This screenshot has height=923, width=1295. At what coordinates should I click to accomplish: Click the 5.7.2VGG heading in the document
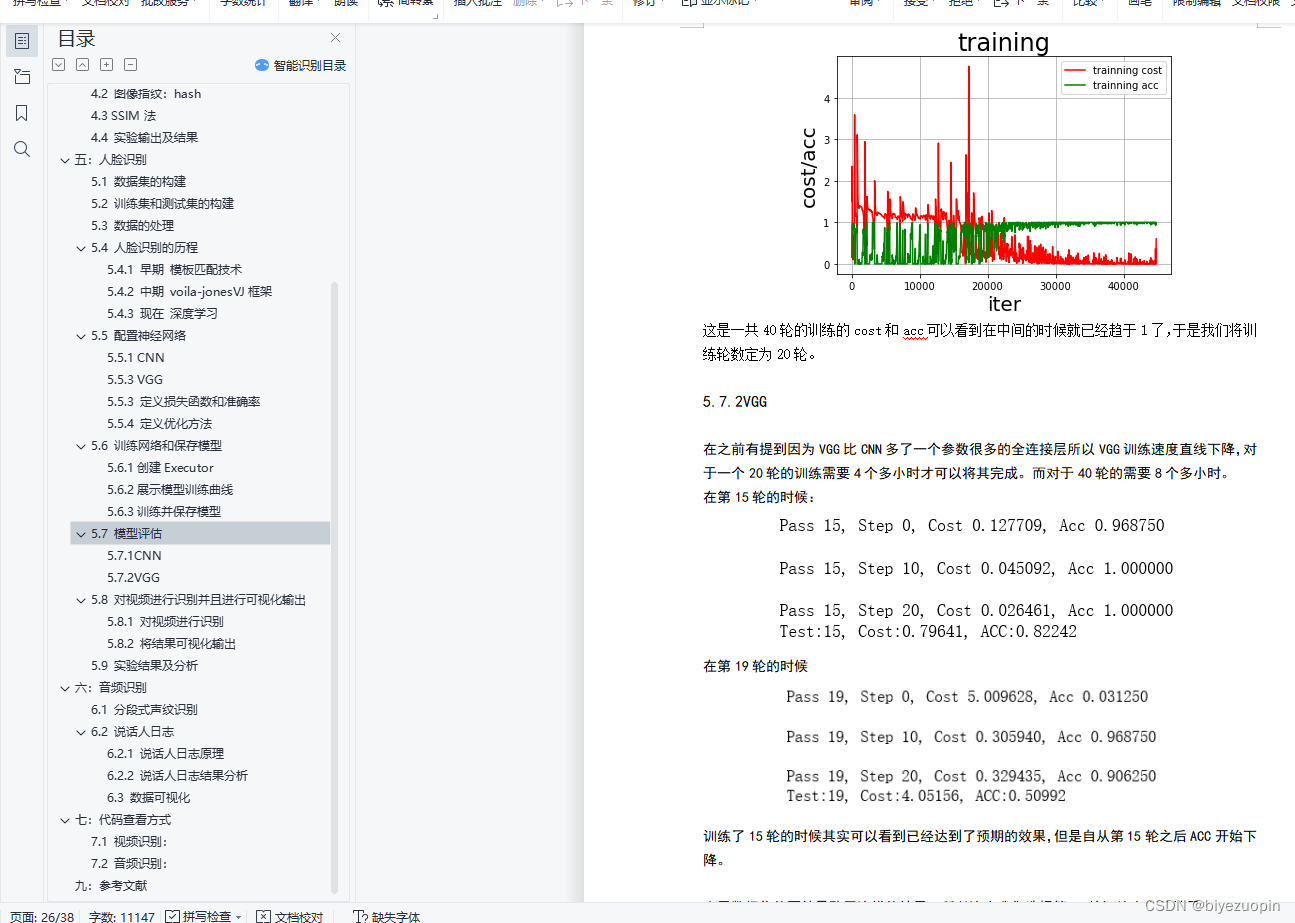735,402
